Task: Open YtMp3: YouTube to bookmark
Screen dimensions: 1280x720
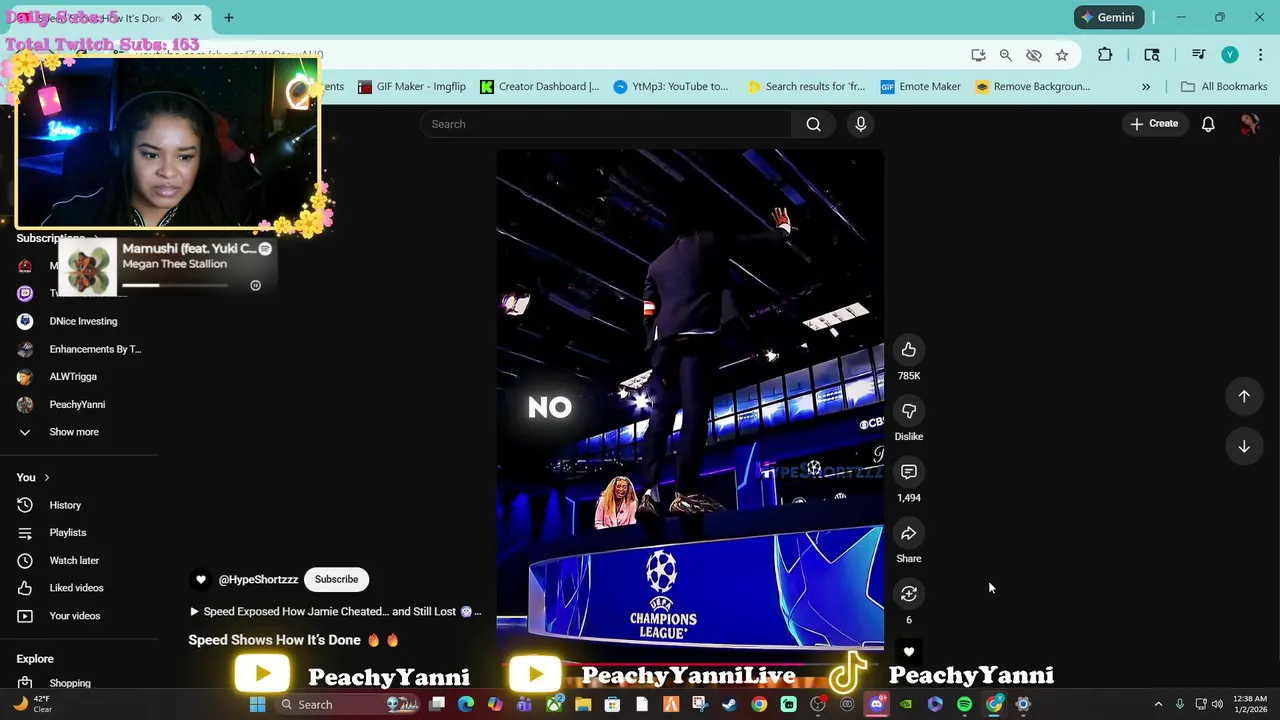Action: pyautogui.click(x=671, y=87)
